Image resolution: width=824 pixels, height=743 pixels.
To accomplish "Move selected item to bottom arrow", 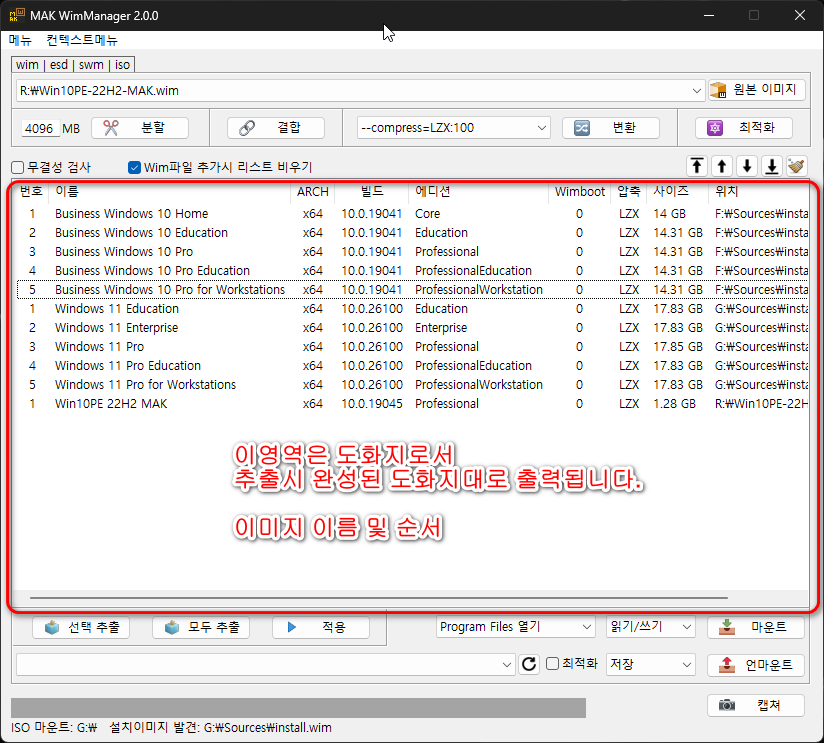I will [x=772, y=167].
